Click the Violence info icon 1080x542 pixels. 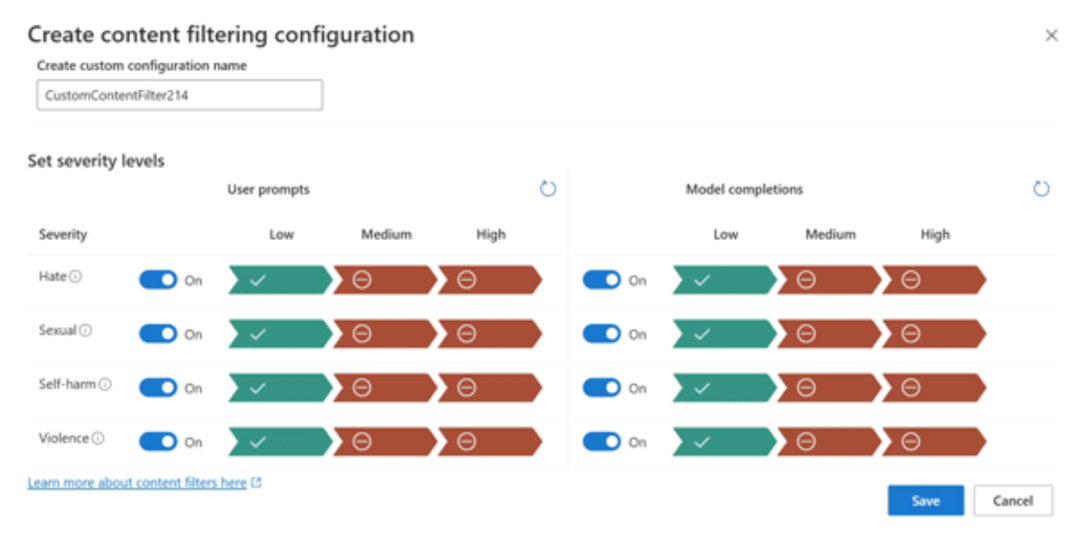[98, 438]
